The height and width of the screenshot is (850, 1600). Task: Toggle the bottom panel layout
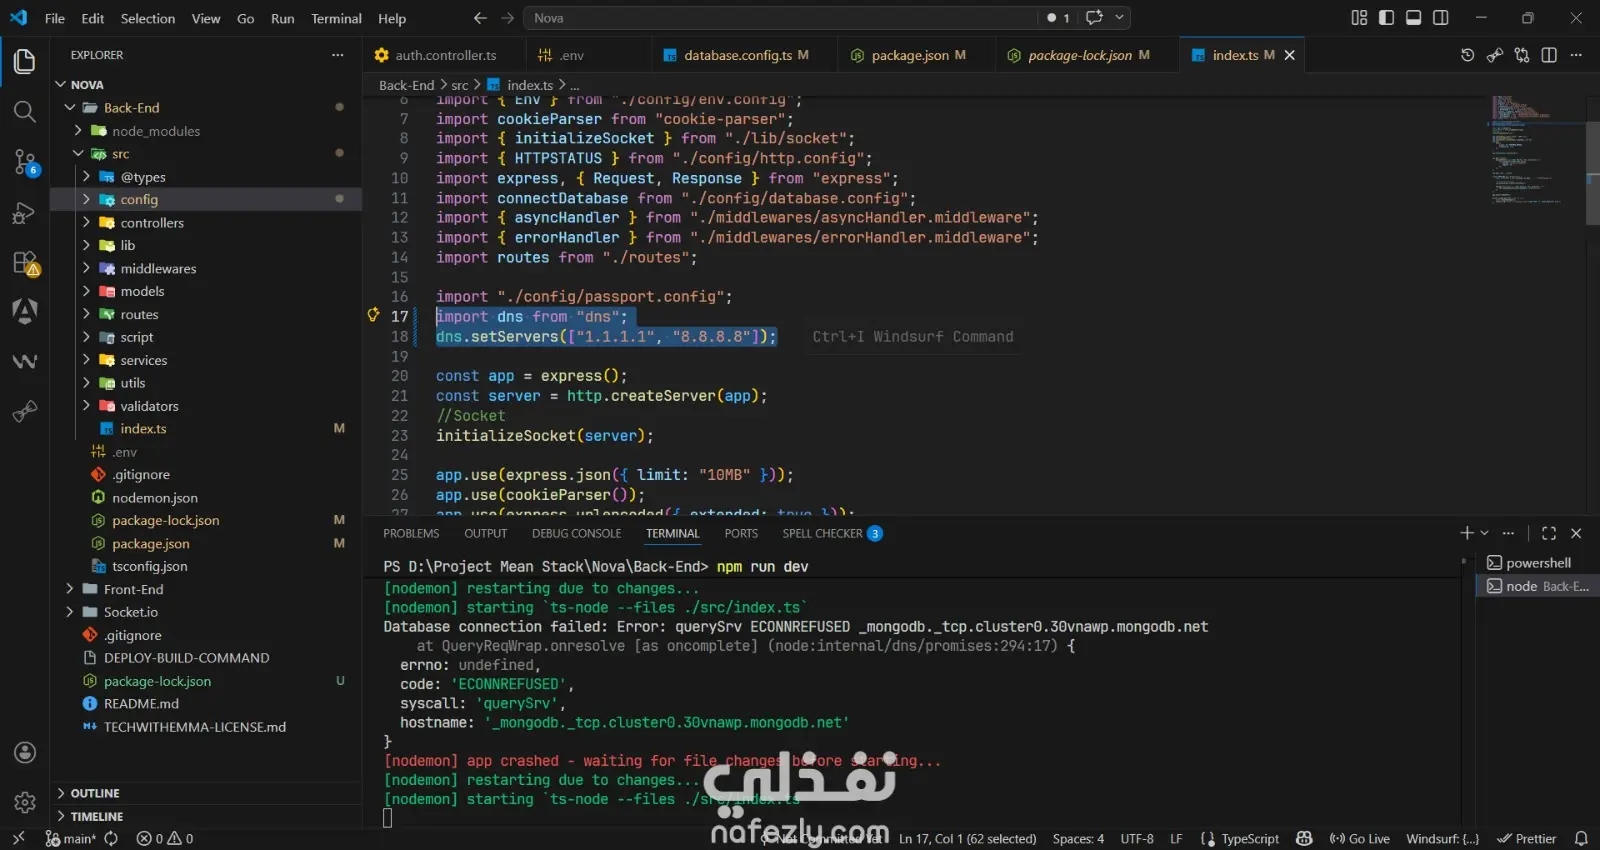(x=1413, y=18)
